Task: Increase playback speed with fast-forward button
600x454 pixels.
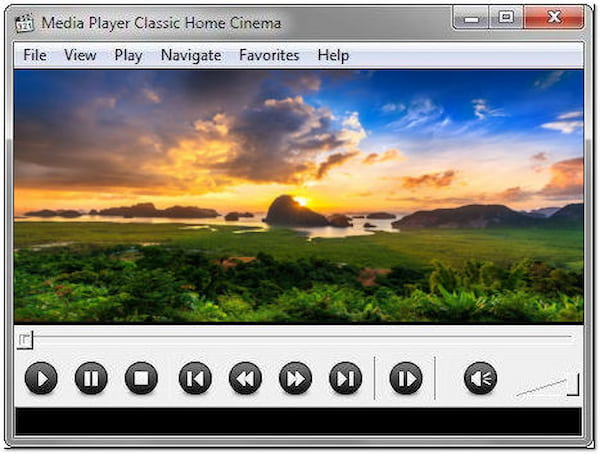Action: tap(295, 378)
